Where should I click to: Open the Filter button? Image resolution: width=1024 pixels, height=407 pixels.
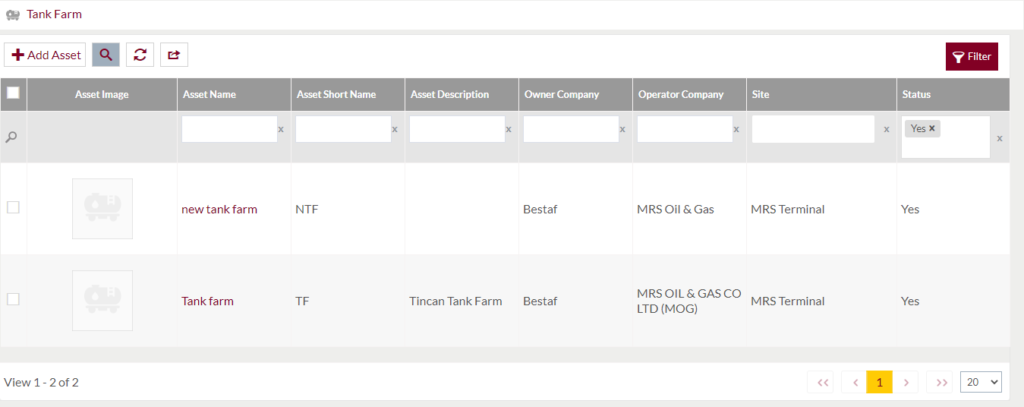coord(972,57)
